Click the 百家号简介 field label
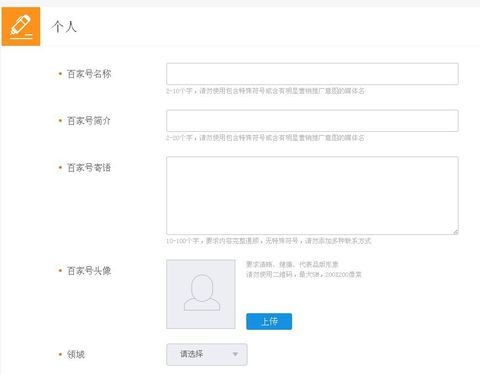This screenshot has height=375, width=480. pos(89,121)
